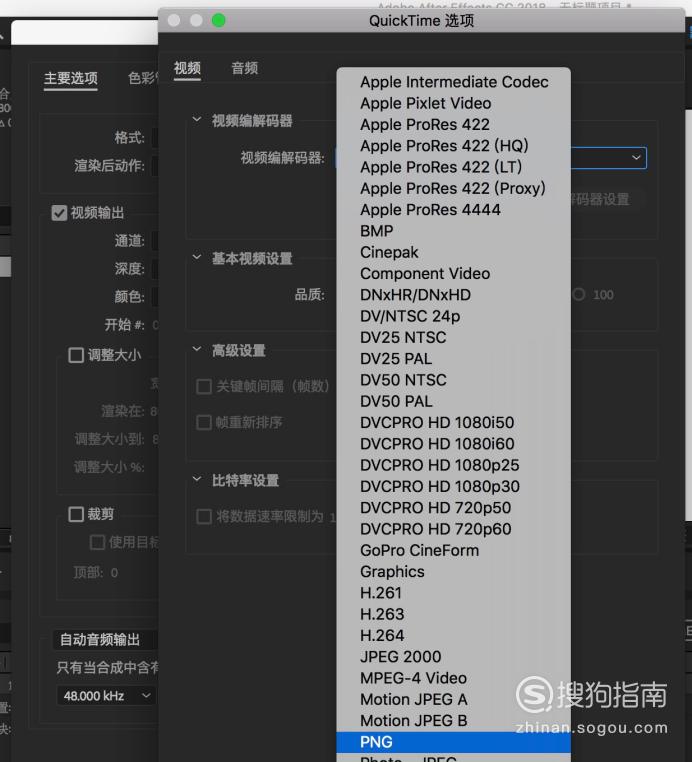Select Apple Intermediate Codec from codec list

(453, 82)
